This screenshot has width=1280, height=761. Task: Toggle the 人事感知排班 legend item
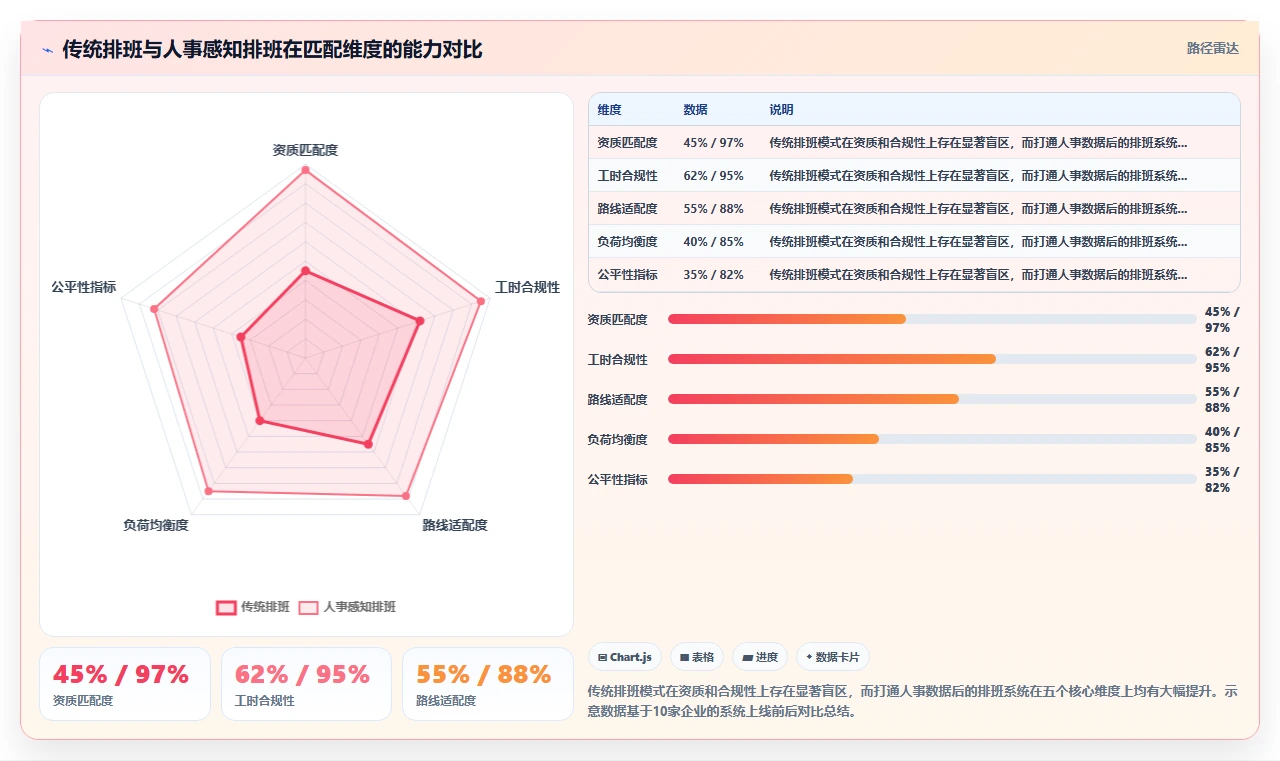tap(348, 607)
